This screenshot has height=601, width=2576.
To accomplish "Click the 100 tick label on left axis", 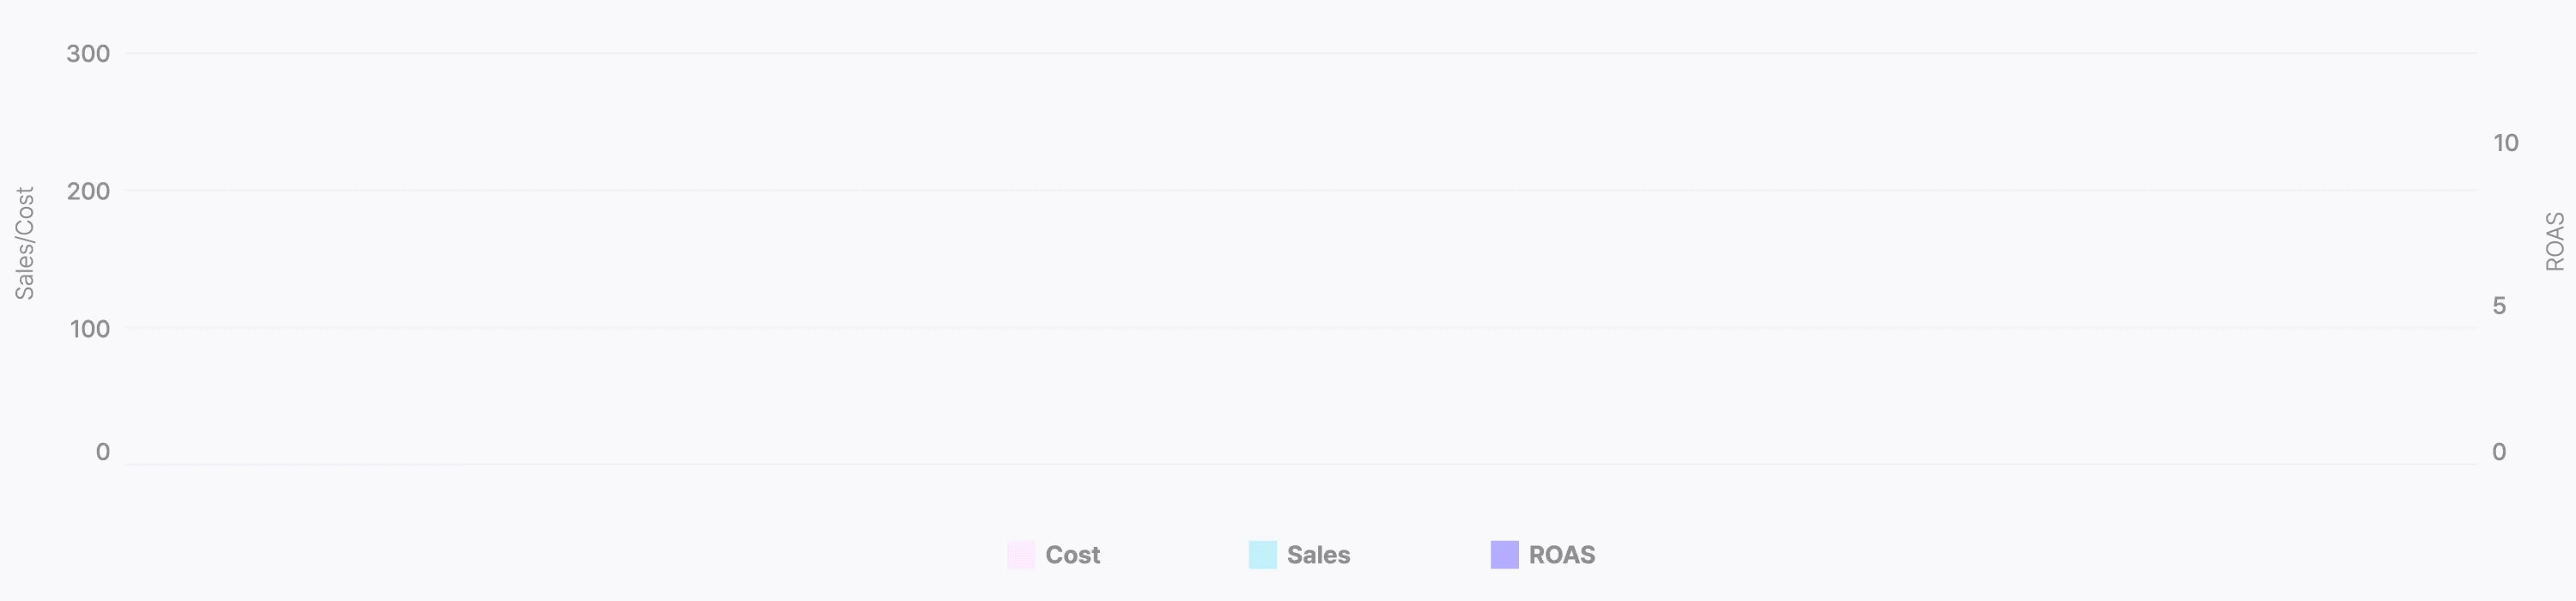I will point(89,329).
